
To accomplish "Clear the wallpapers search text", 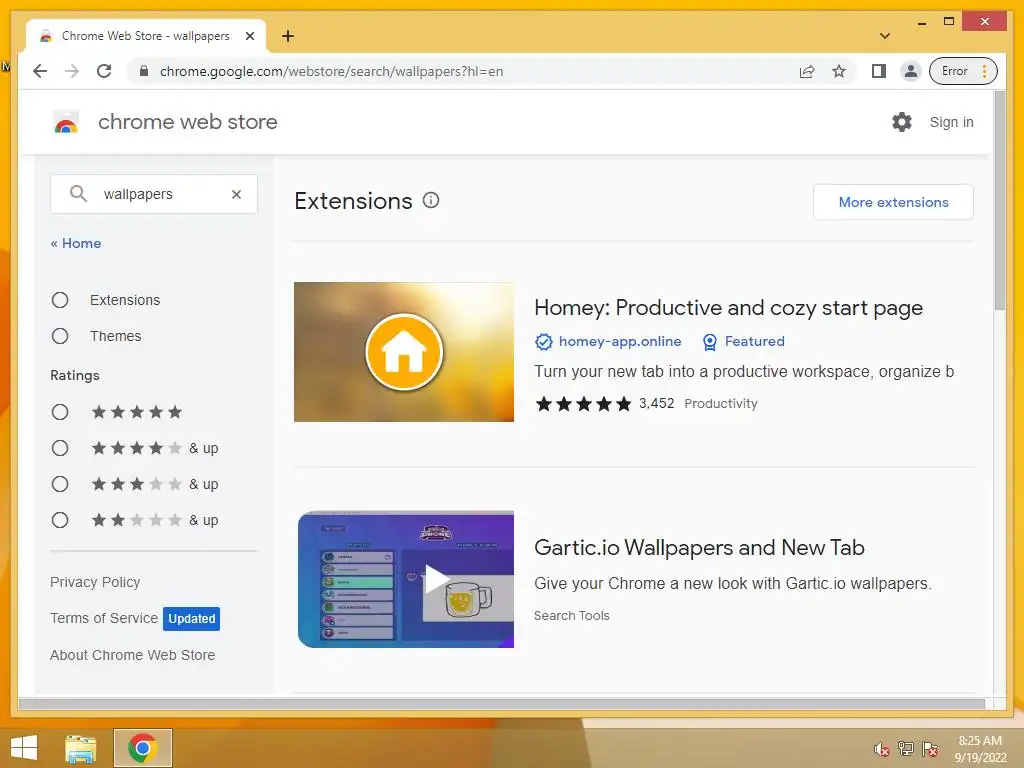I will tap(236, 194).
